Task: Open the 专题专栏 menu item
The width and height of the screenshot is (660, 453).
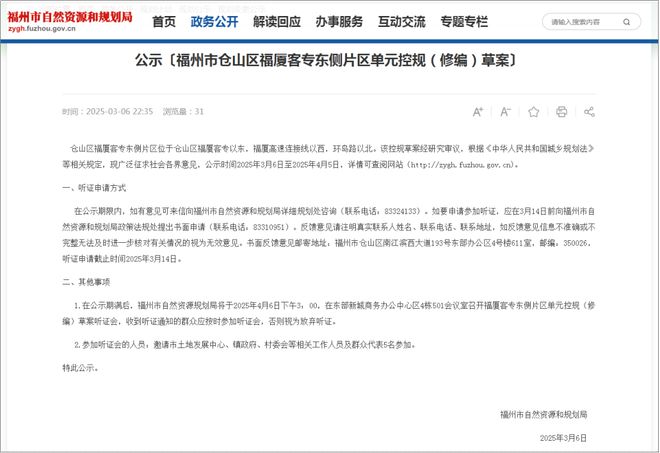Action: click(464, 21)
